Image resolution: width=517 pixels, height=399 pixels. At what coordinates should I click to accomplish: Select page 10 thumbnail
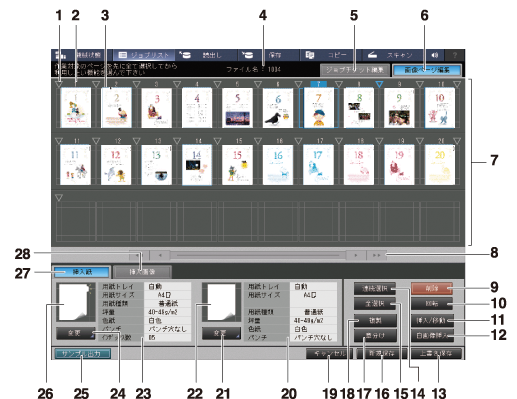click(x=440, y=108)
